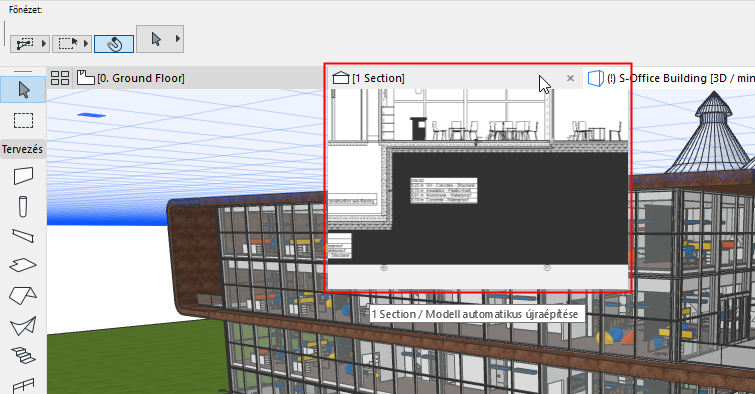Screen dimensions: 755x394
Task: Select the Slab tool
Action: pos(23,264)
